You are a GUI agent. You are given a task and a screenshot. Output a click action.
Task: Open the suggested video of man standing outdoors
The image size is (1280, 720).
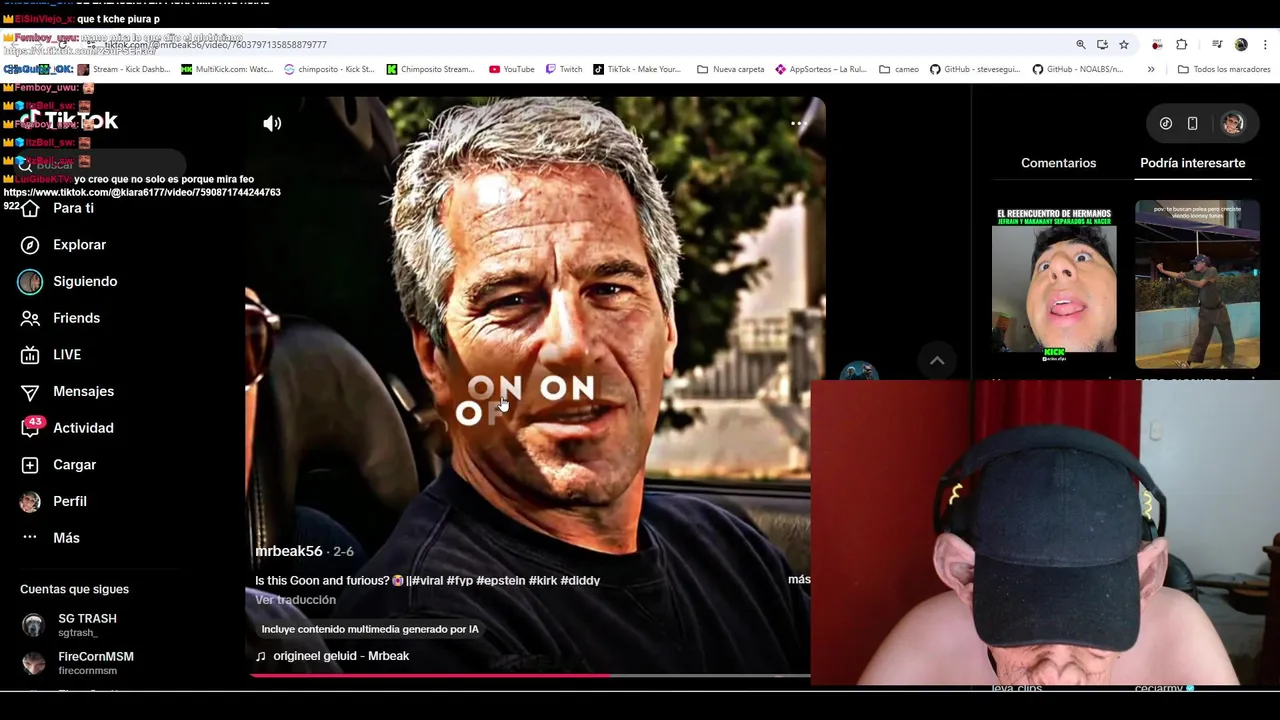coord(1197,286)
